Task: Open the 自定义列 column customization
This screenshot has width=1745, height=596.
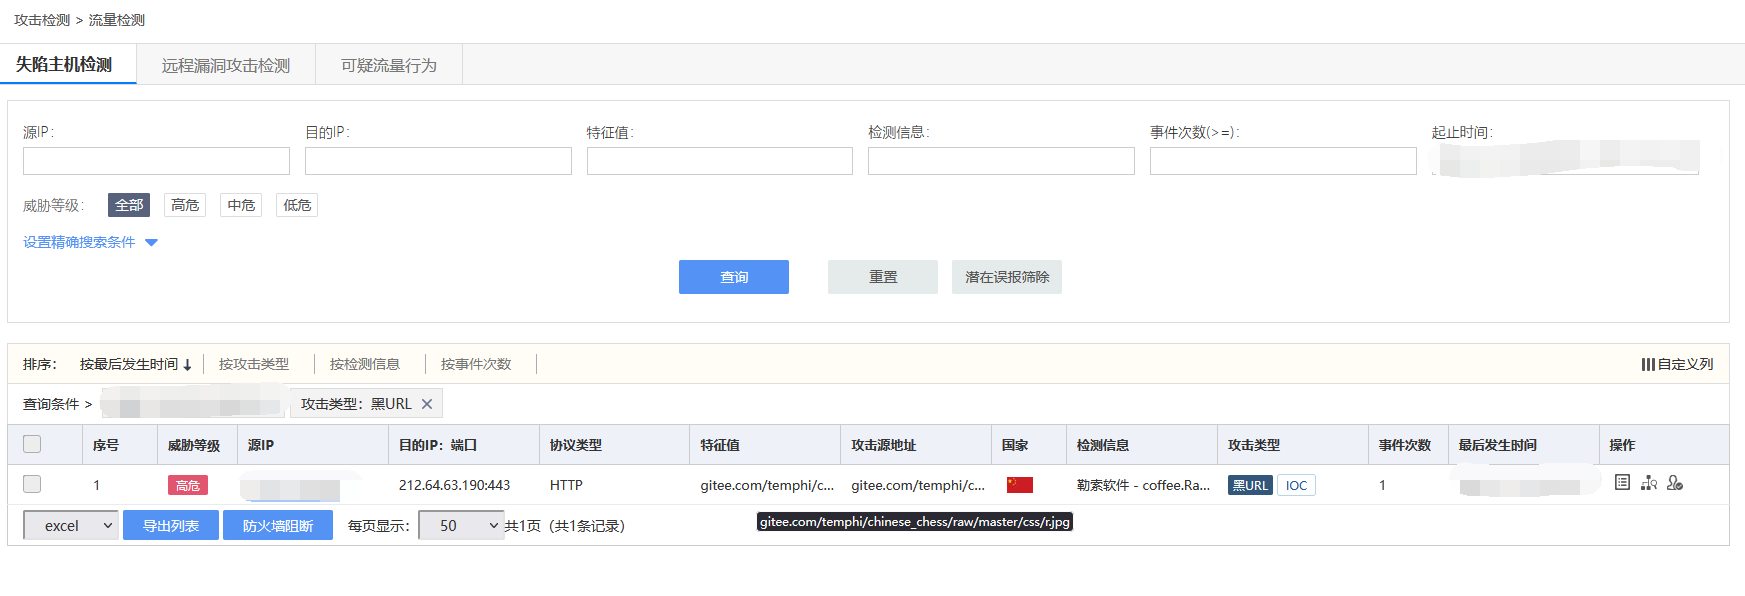Action: tap(1677, 364)
